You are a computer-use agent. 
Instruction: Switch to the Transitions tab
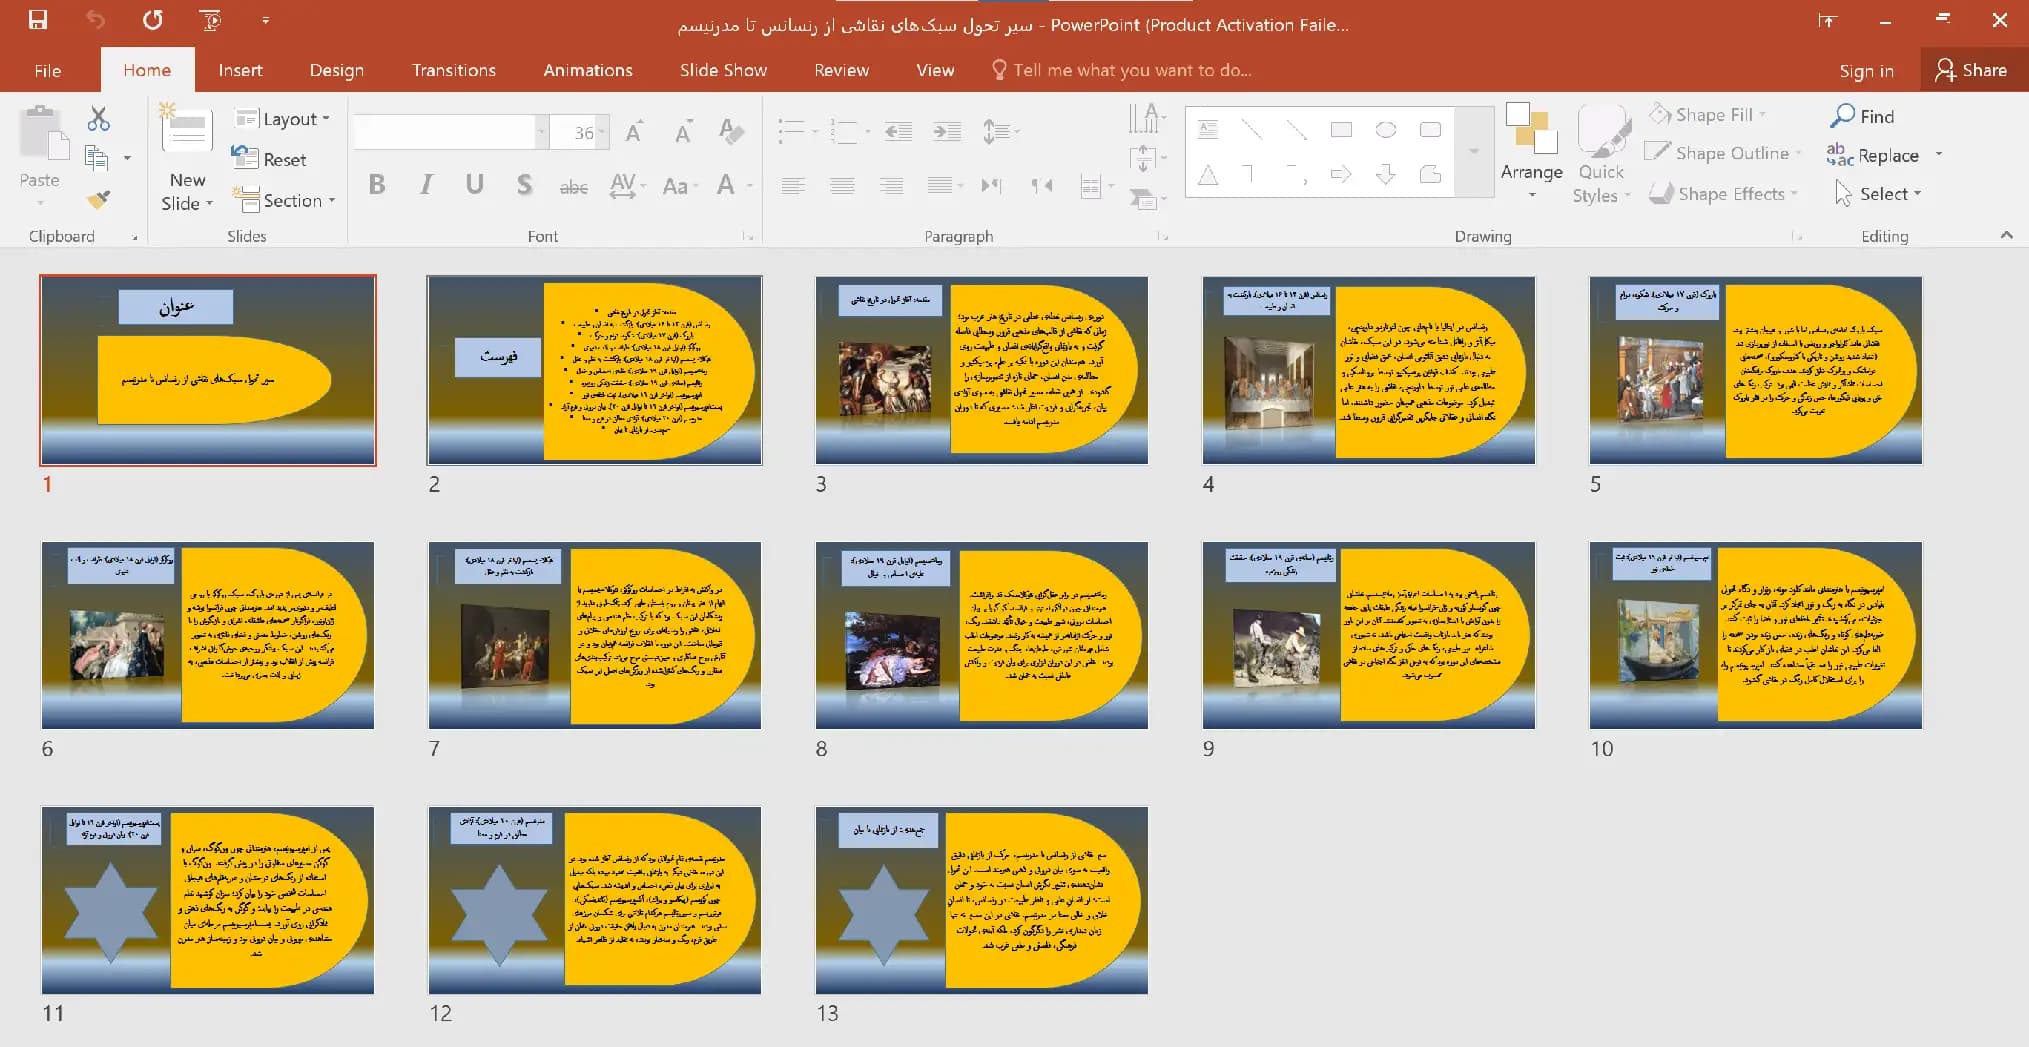point(453,70)
